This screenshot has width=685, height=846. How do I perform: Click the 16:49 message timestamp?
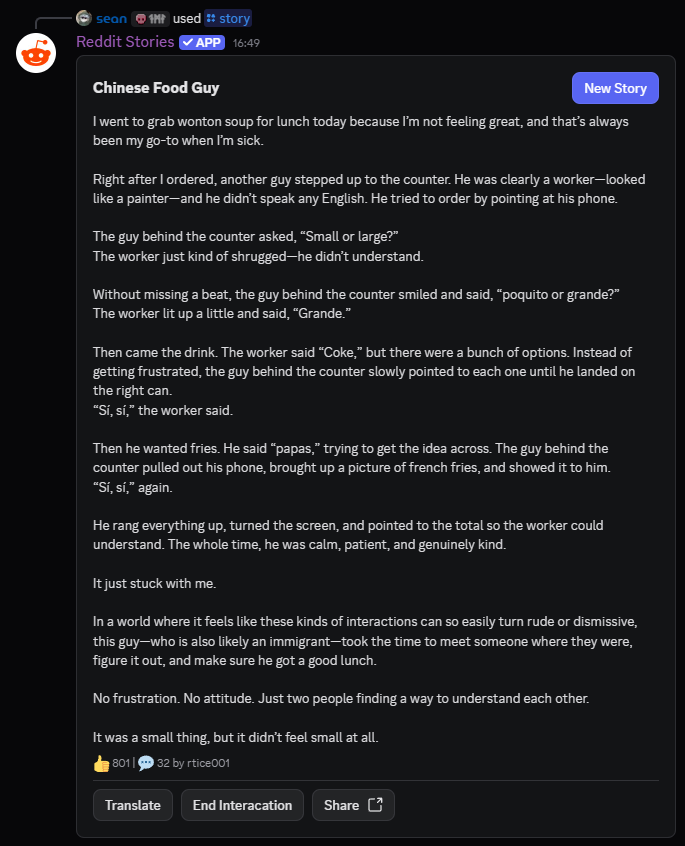pyautogui.click(x=246, y=43)
